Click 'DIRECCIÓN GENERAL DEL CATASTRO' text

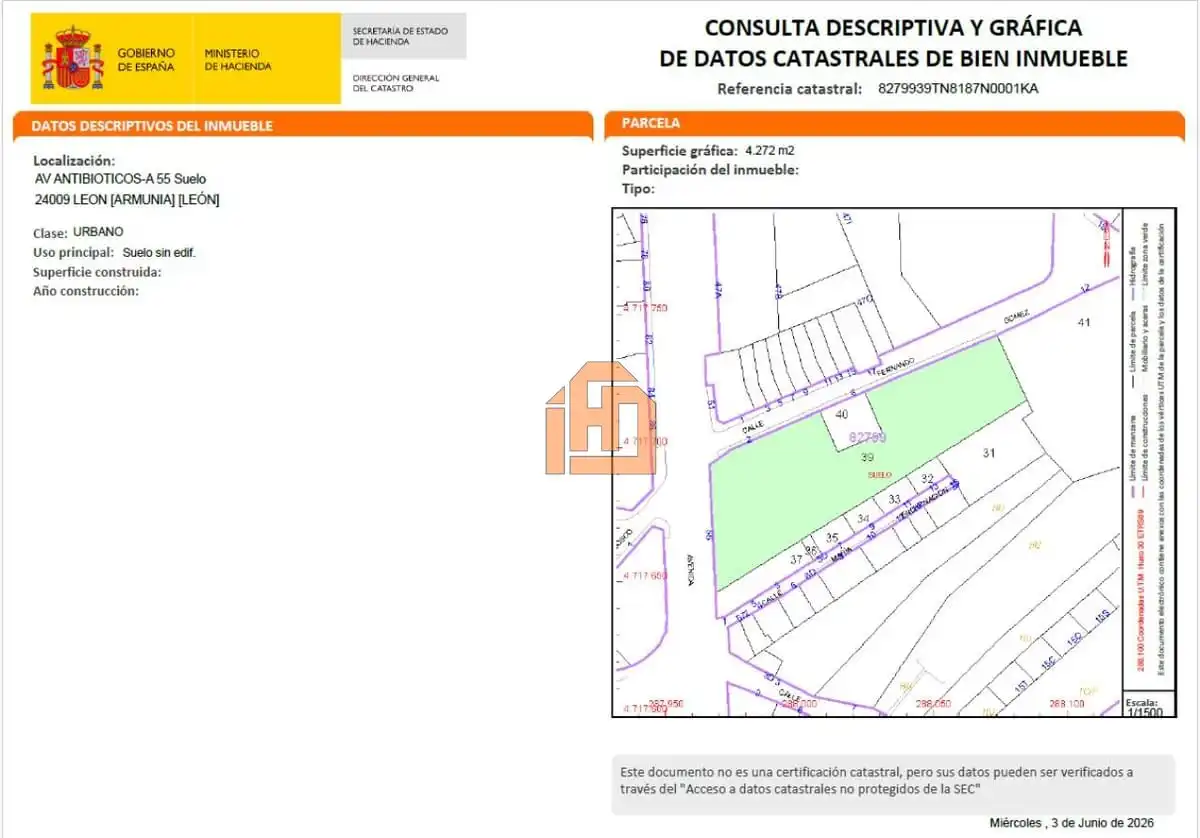click(x=395, y=83)
